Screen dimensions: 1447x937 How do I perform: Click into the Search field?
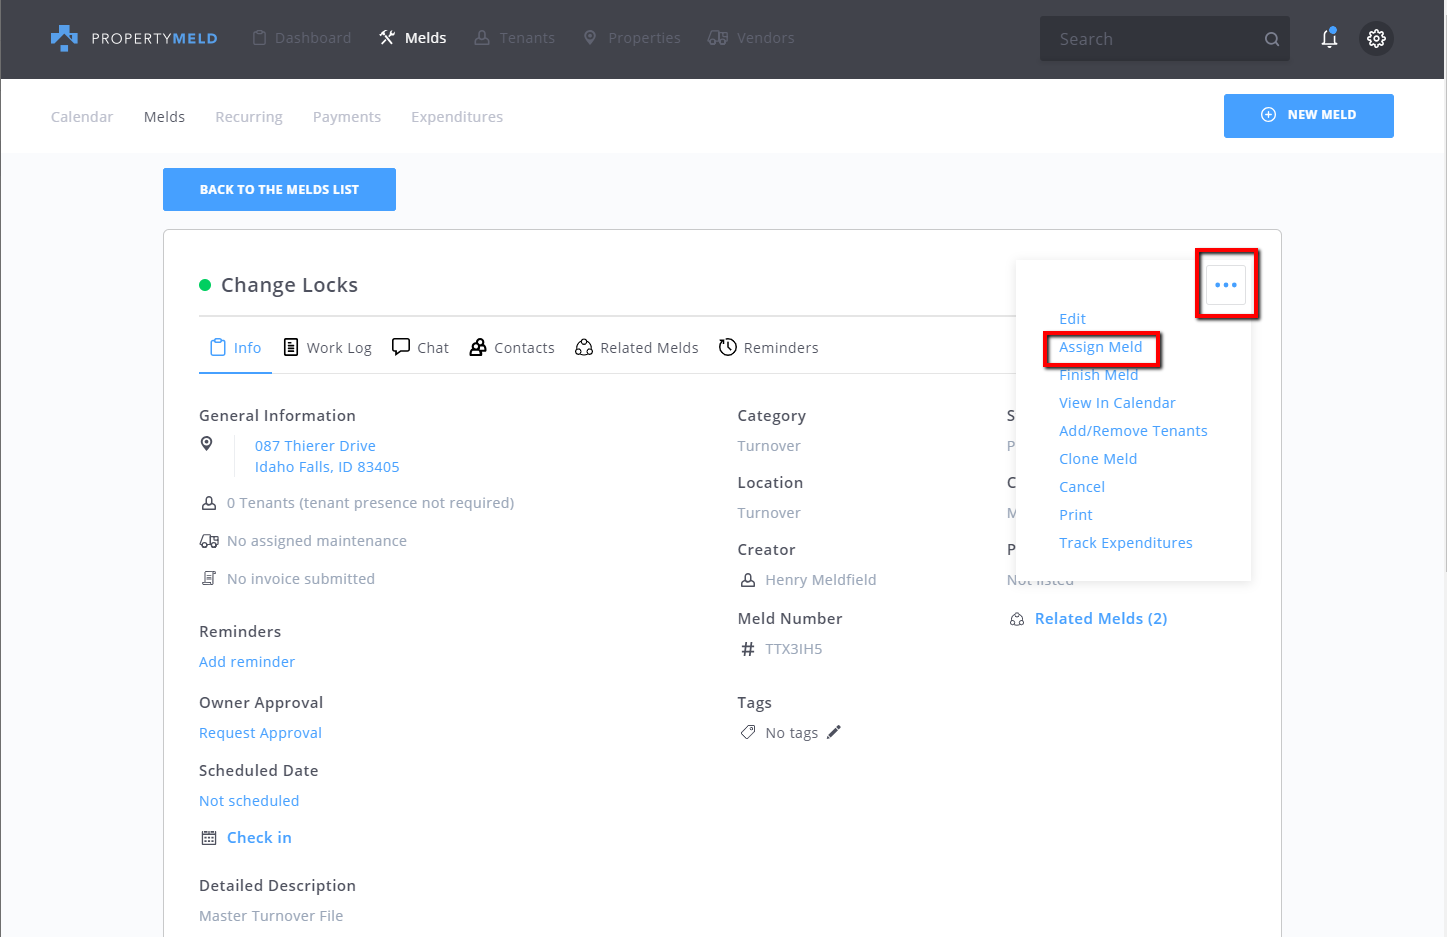pos(1150,39)
